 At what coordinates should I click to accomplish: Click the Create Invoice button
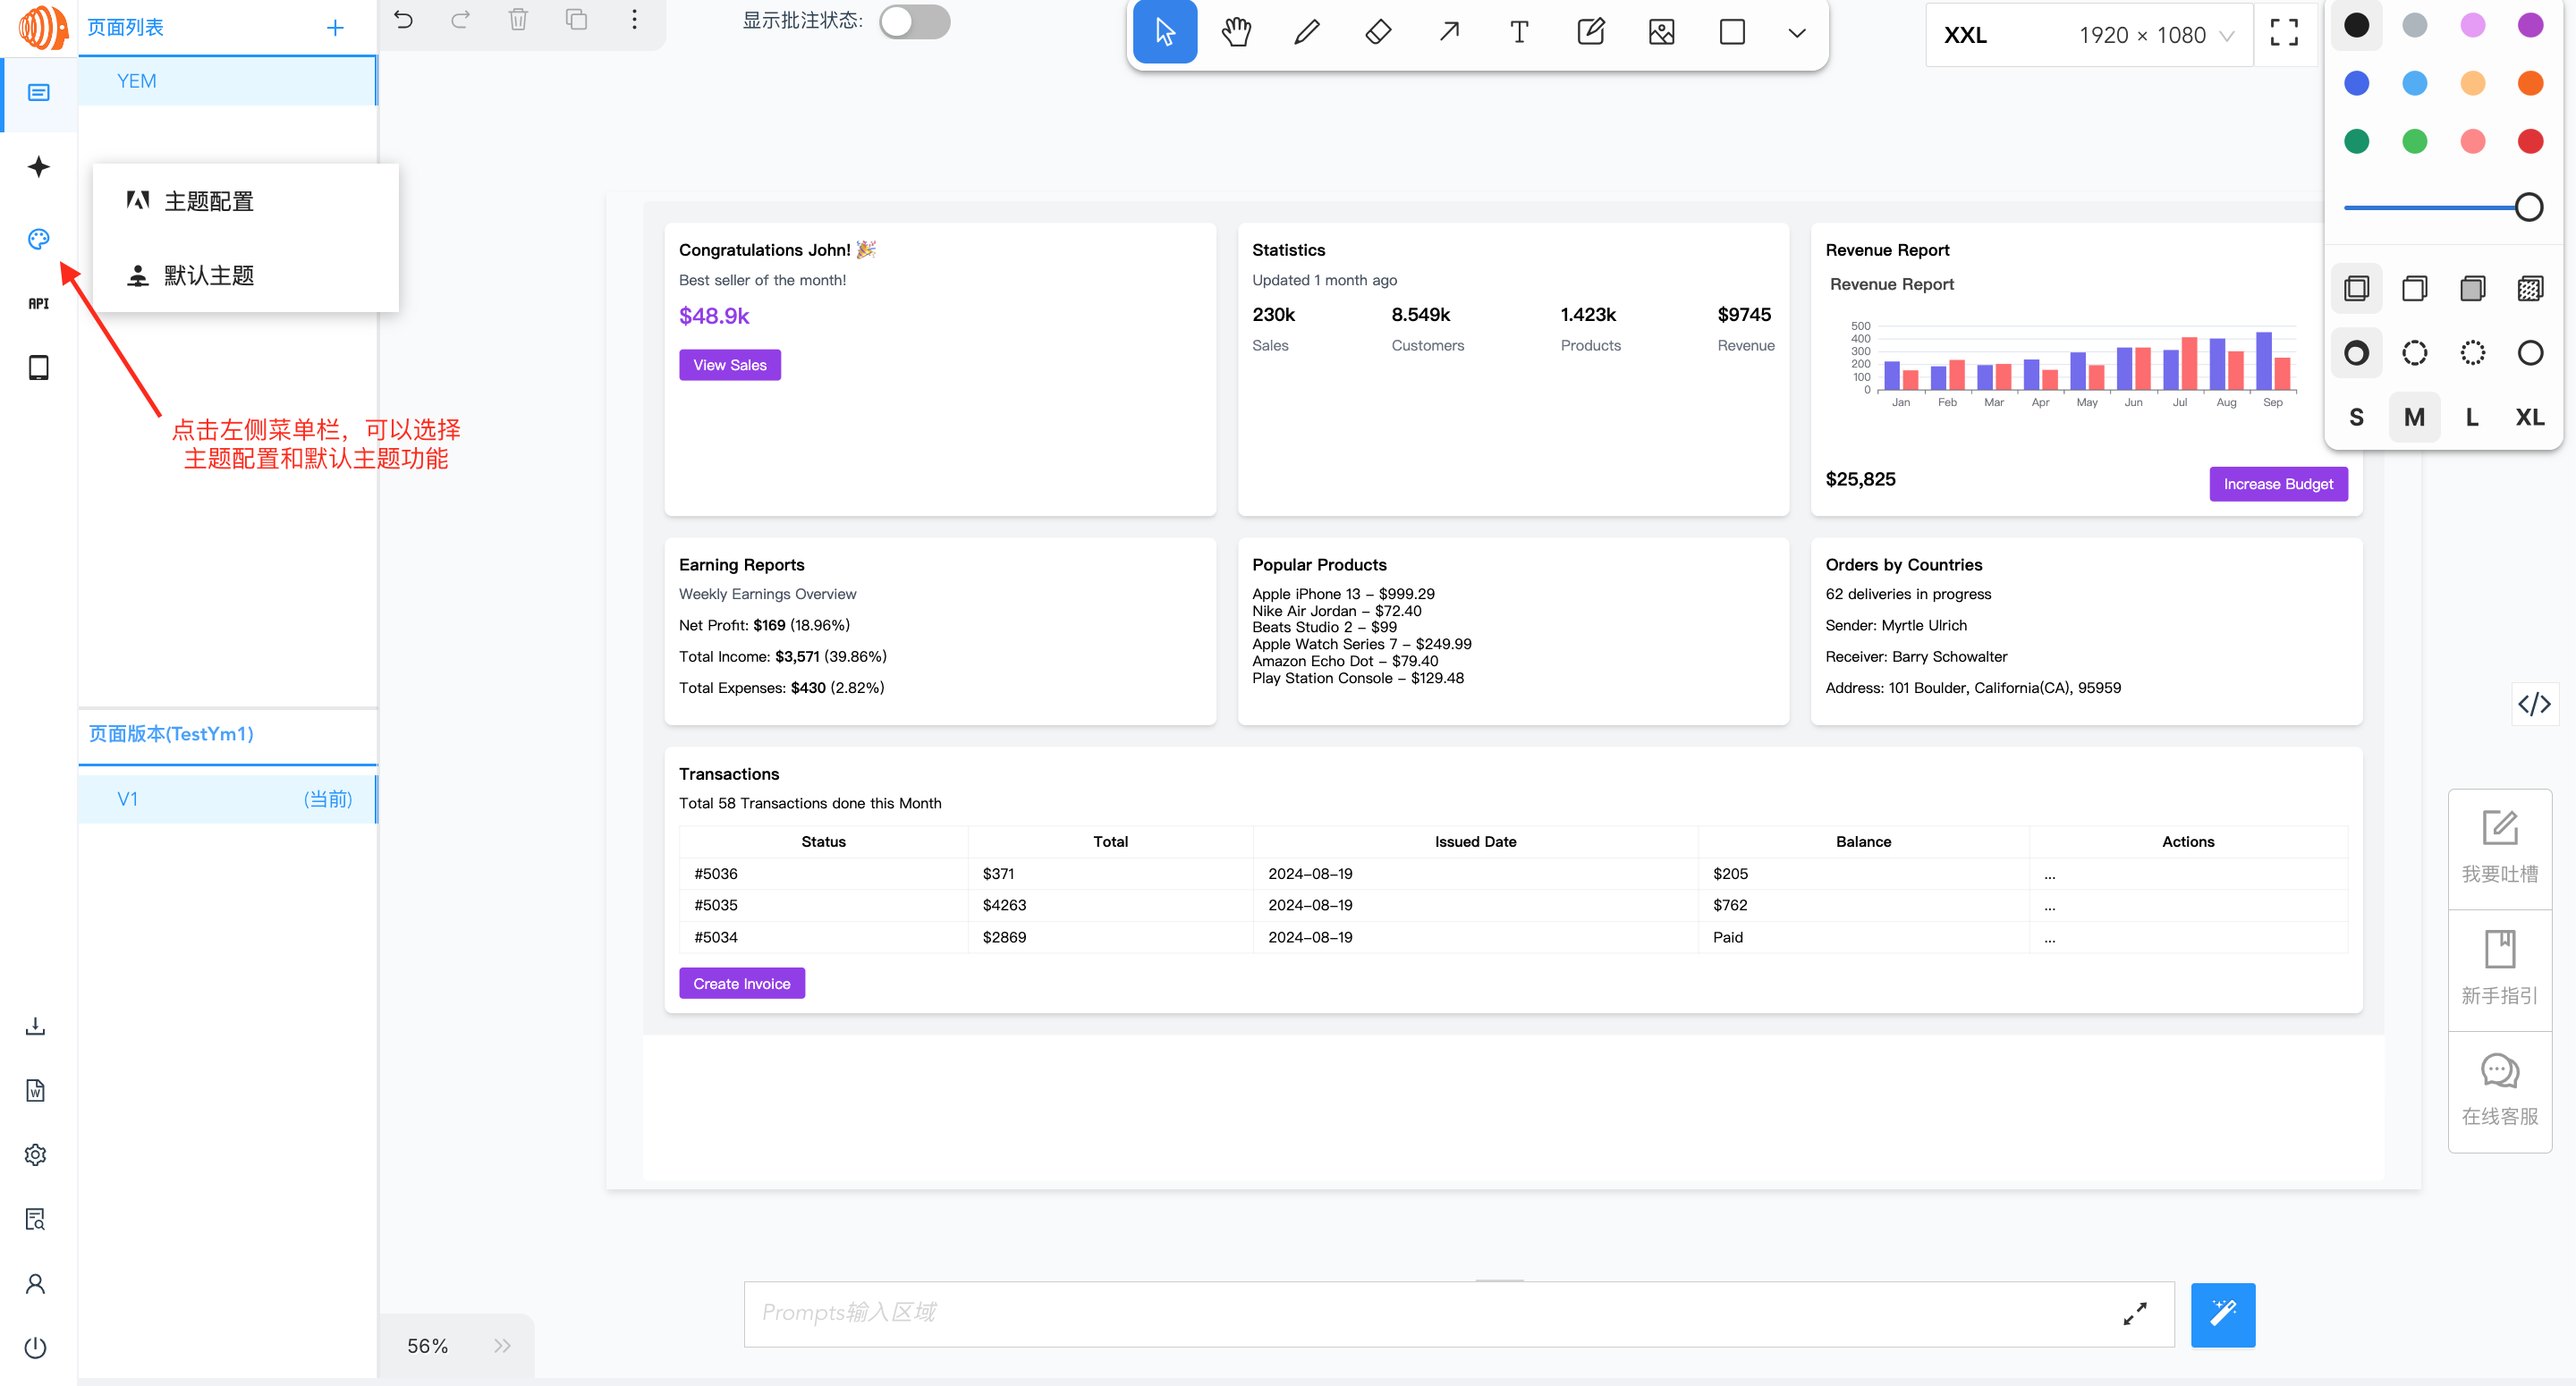741,984
